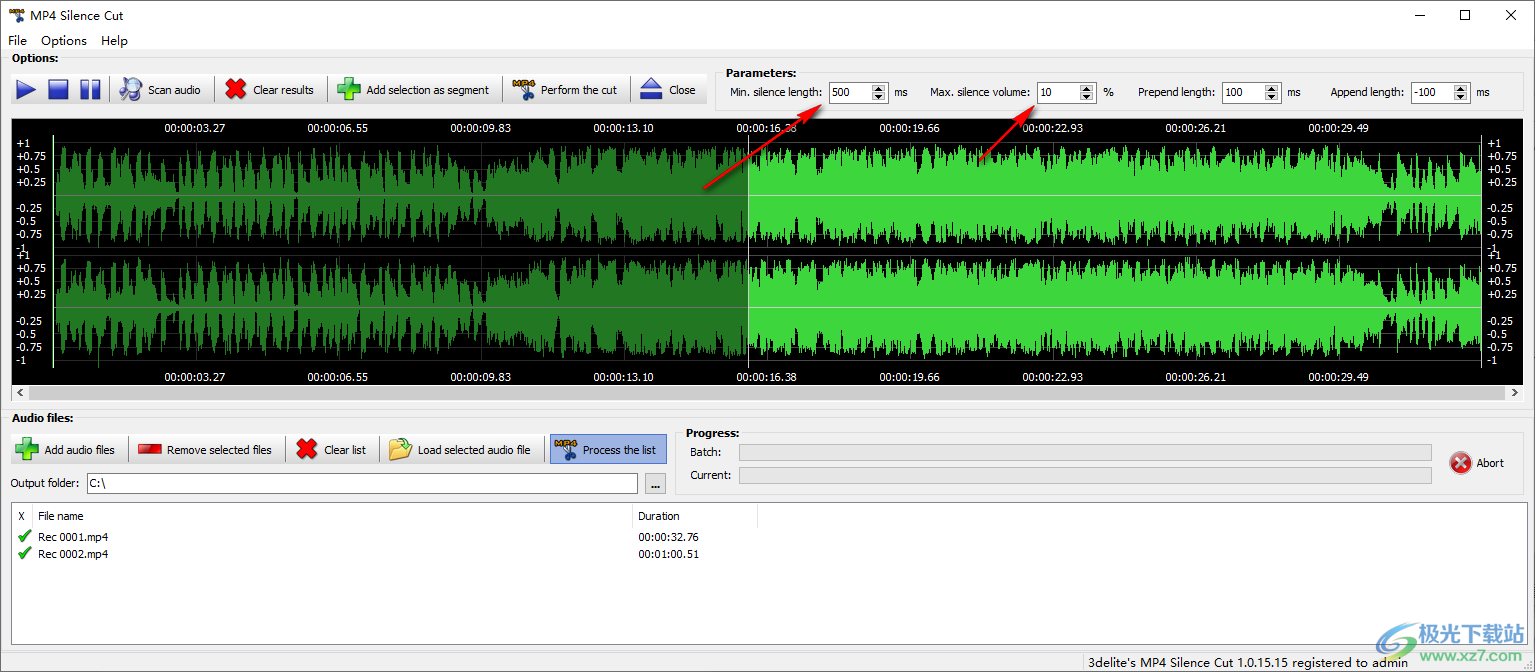Click the status bar registration text
1535x672 pixels.
[x=1248, y=662]
